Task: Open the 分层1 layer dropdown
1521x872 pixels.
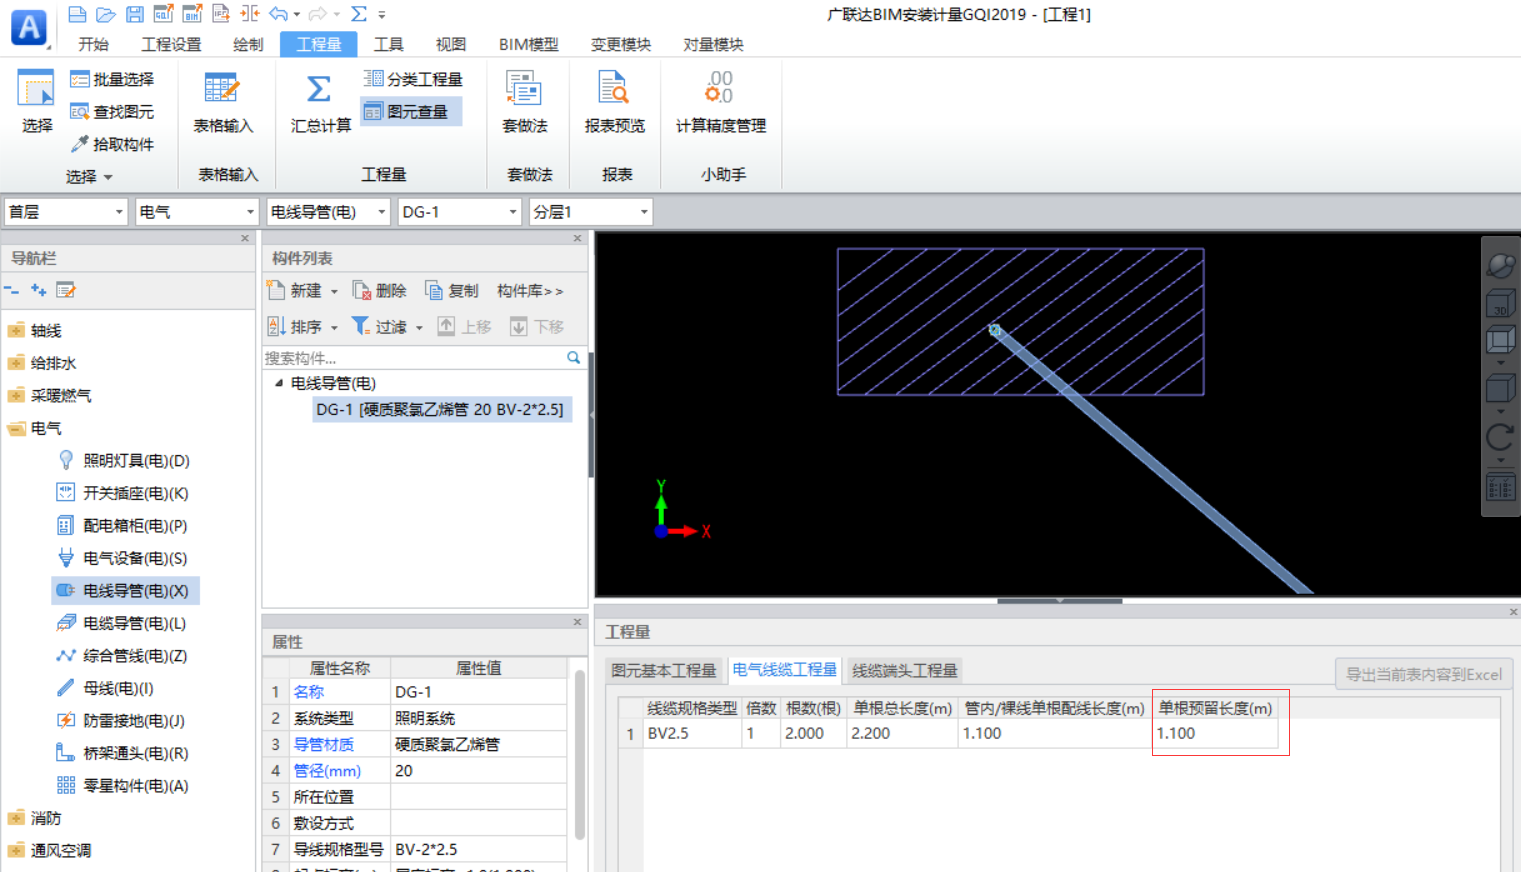Action: (x=644, y=212)
